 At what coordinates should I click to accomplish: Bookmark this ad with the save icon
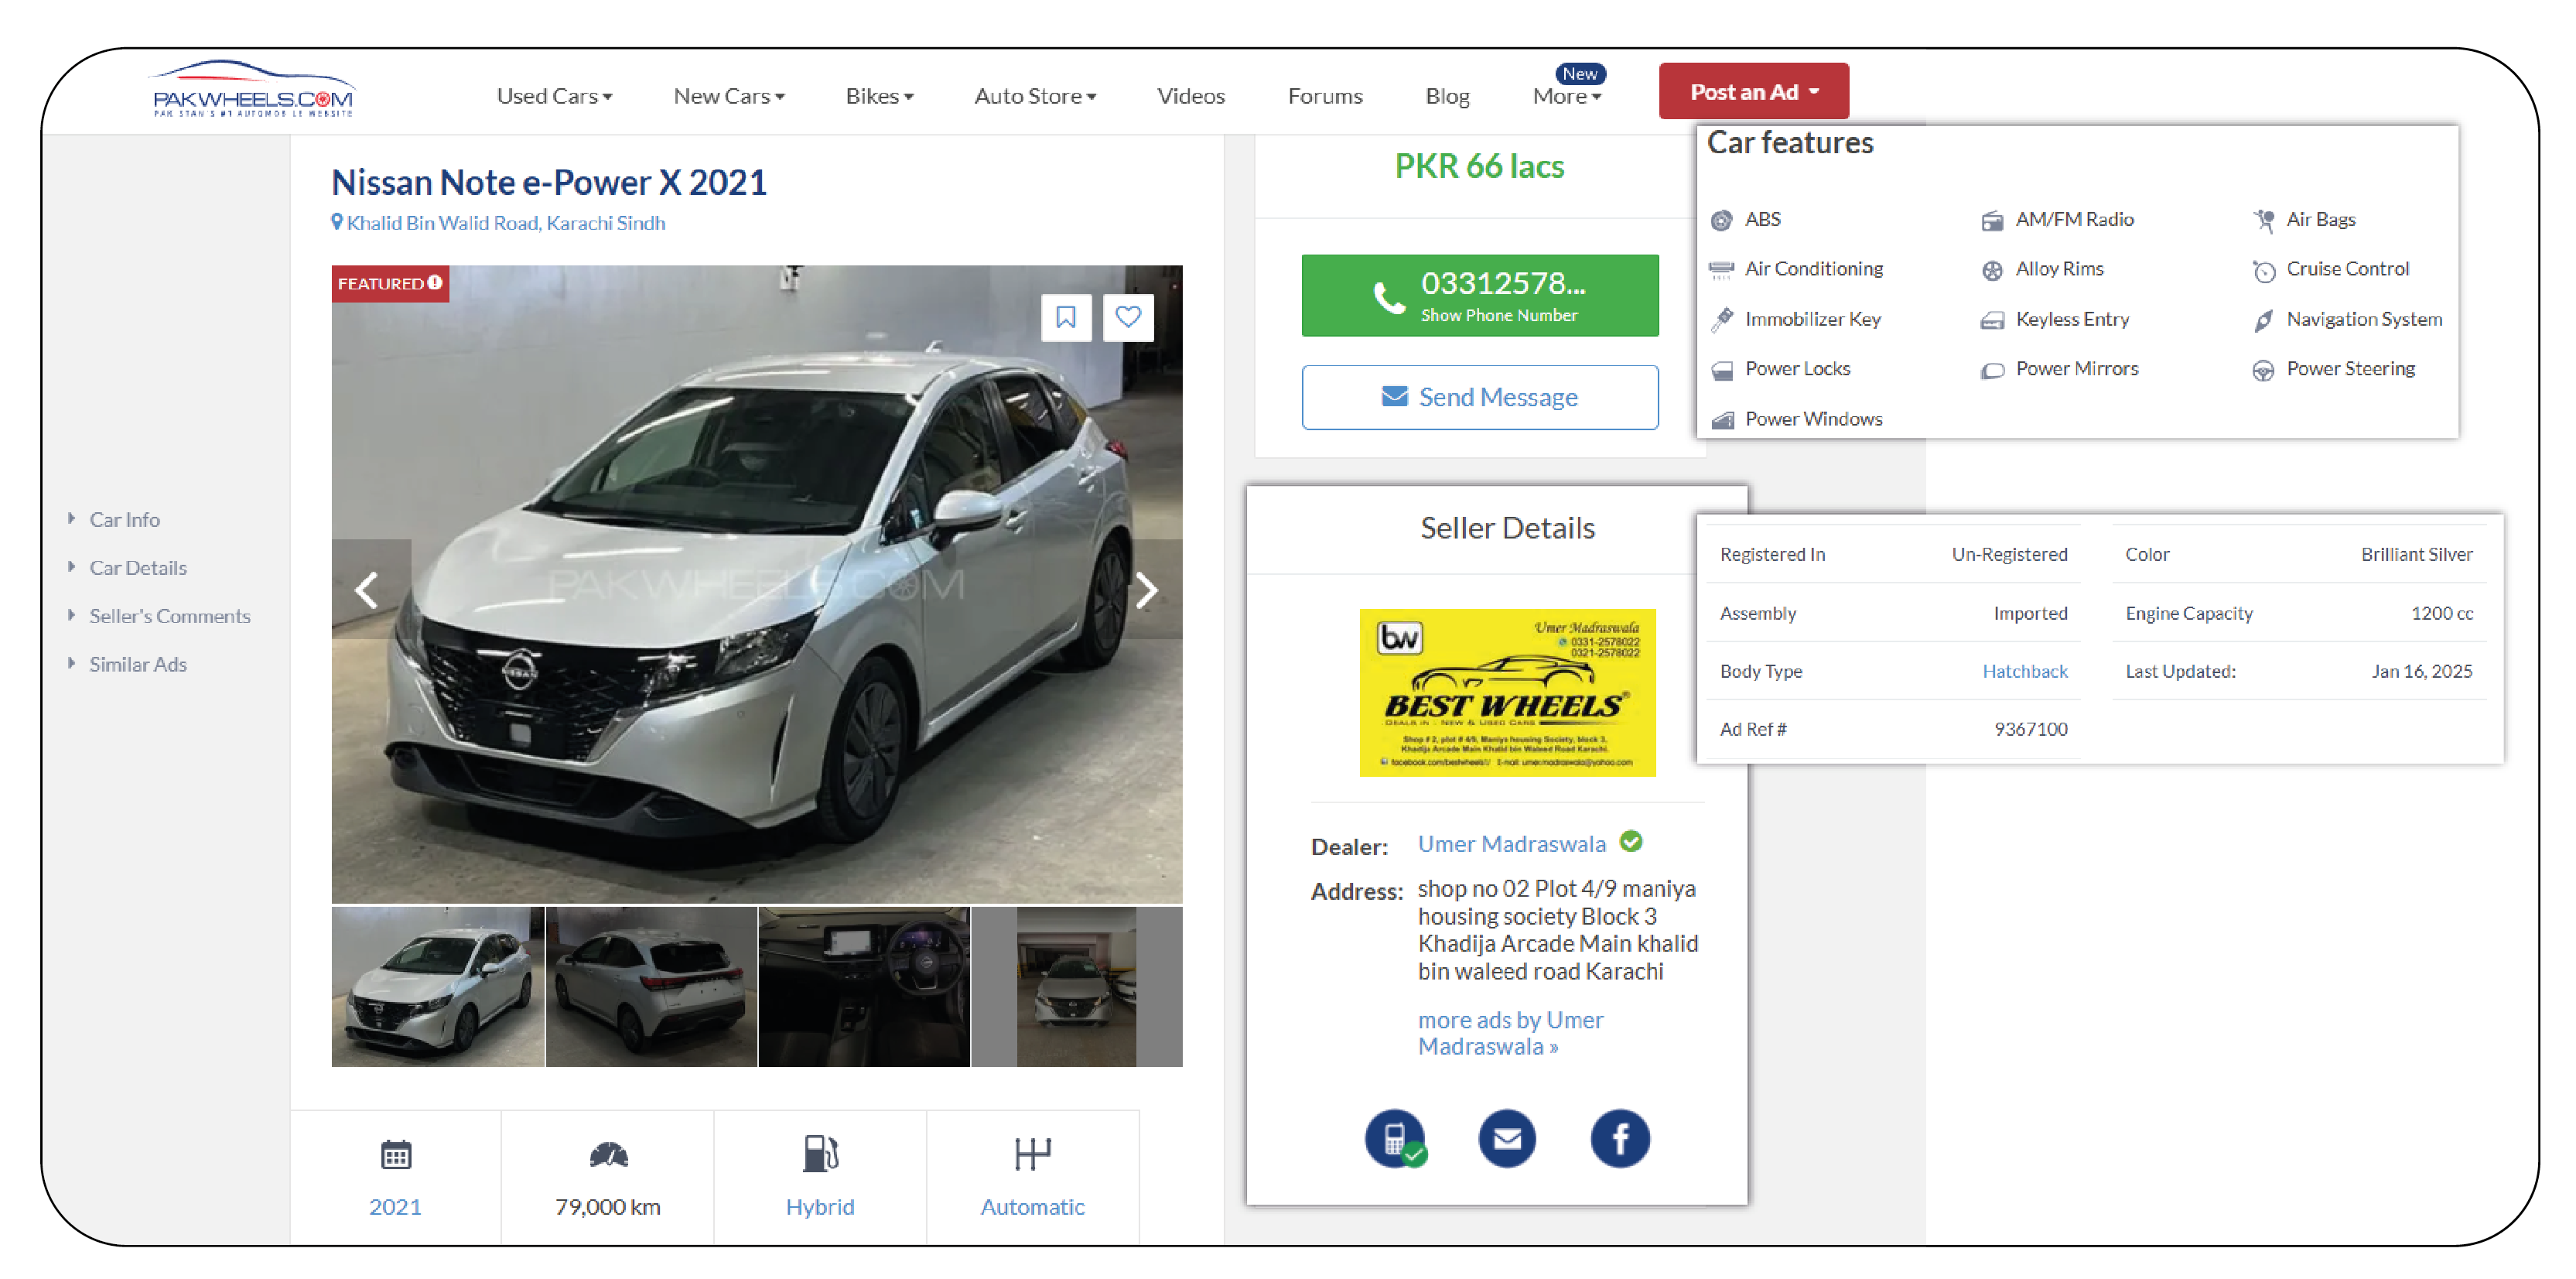point(1065,317)
